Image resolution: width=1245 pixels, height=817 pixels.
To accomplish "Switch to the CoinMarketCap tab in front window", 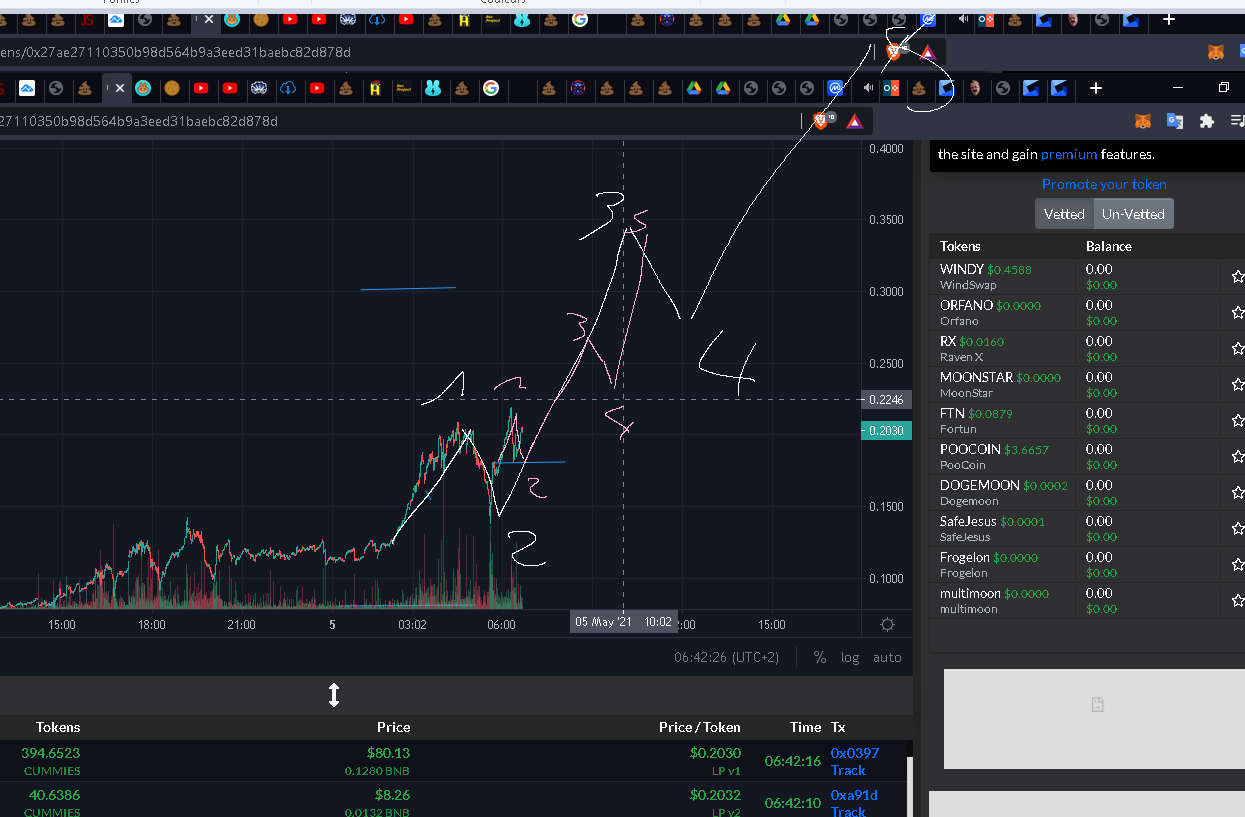I will [x=836, y=88].
